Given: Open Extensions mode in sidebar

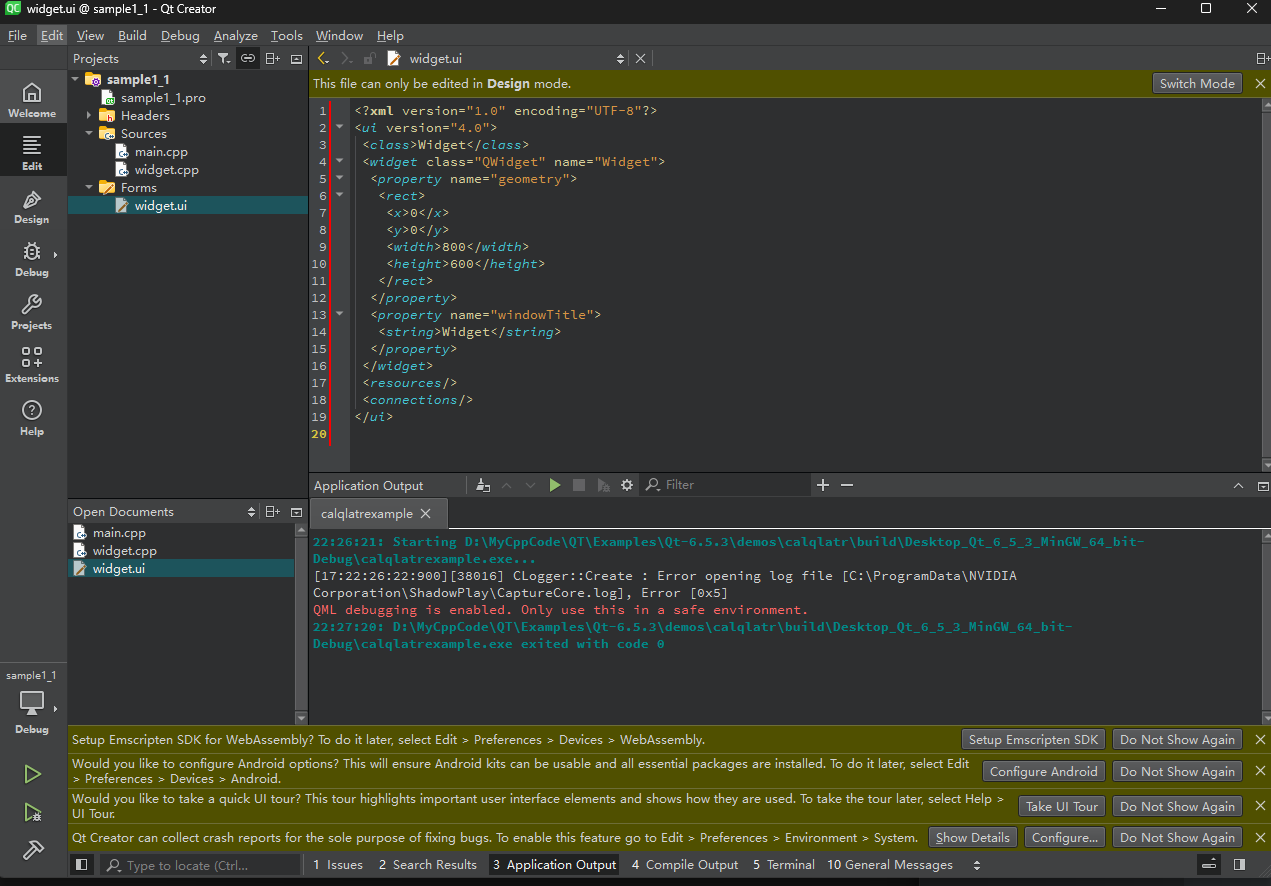Looking at the screenshot, I should pos(32,365).
